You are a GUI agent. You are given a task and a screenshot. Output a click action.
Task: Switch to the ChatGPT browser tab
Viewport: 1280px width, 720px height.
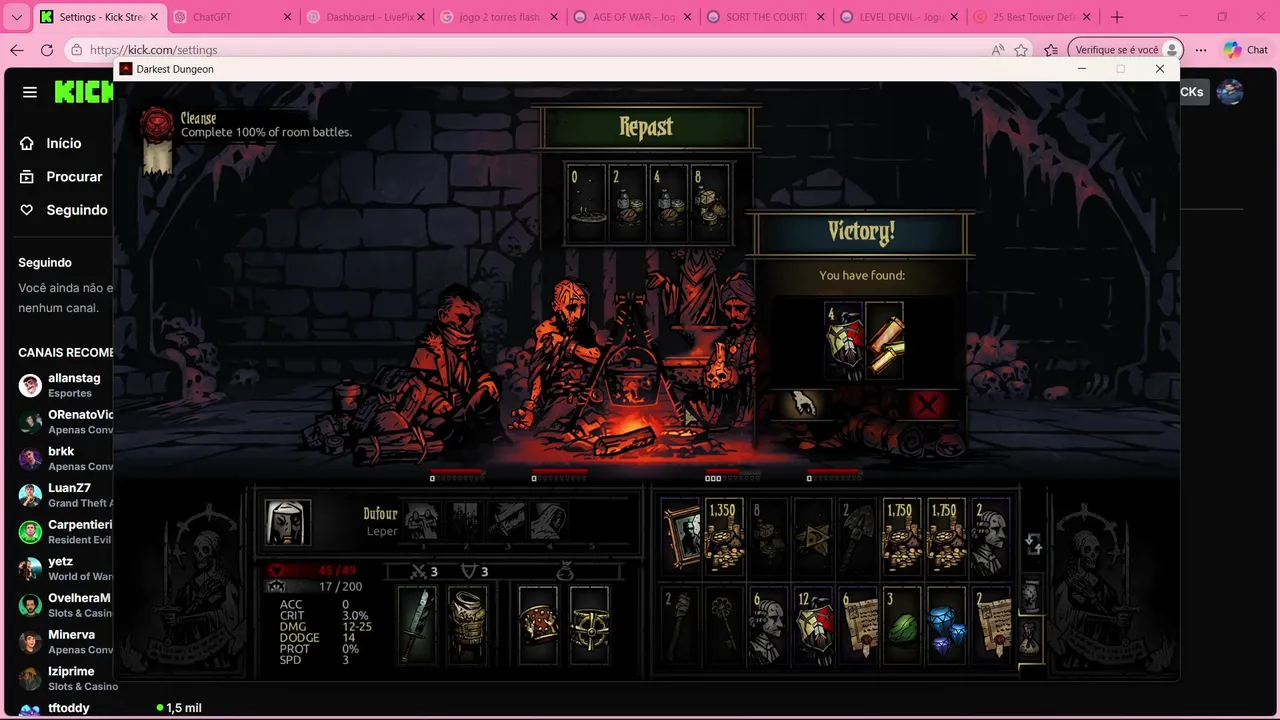234,17
